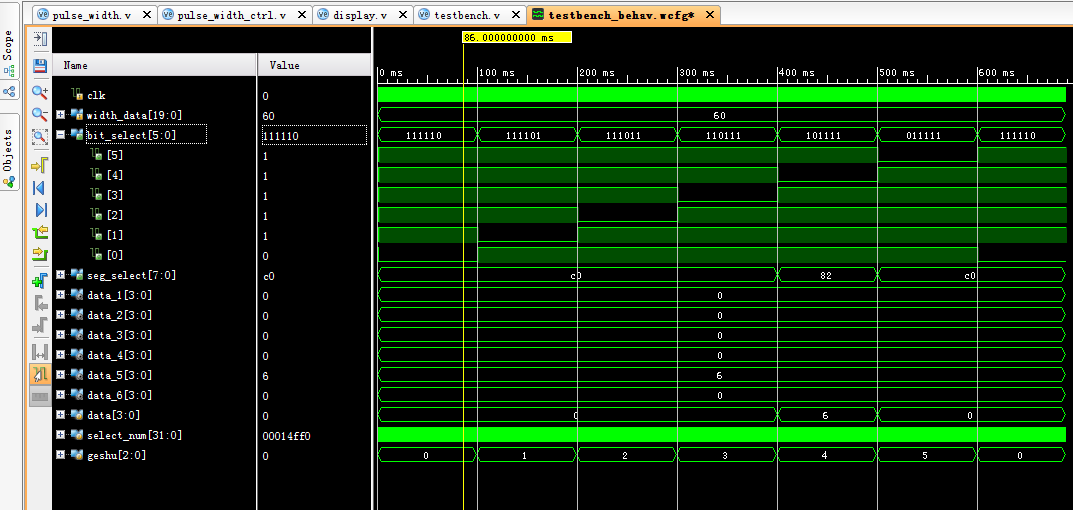Click the Zoom Fit icon

pyautogui.click(x=40, y=138)
